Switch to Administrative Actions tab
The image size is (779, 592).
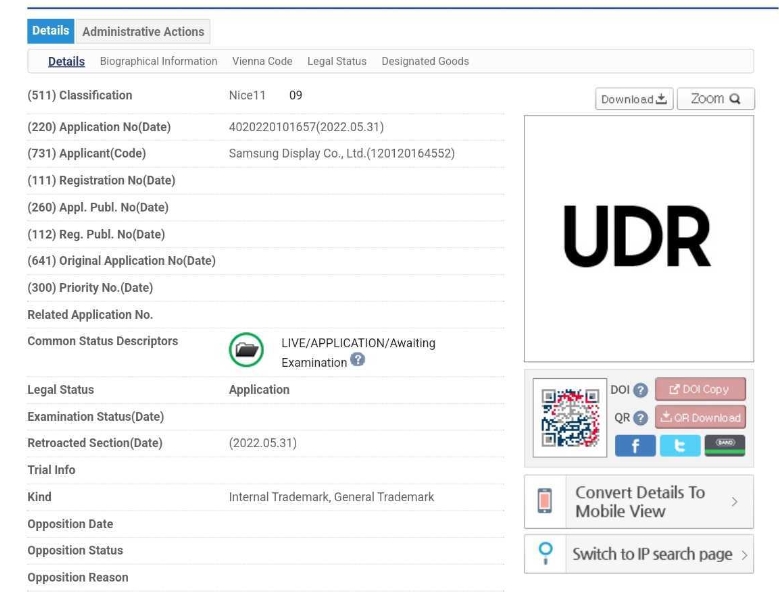143,32
